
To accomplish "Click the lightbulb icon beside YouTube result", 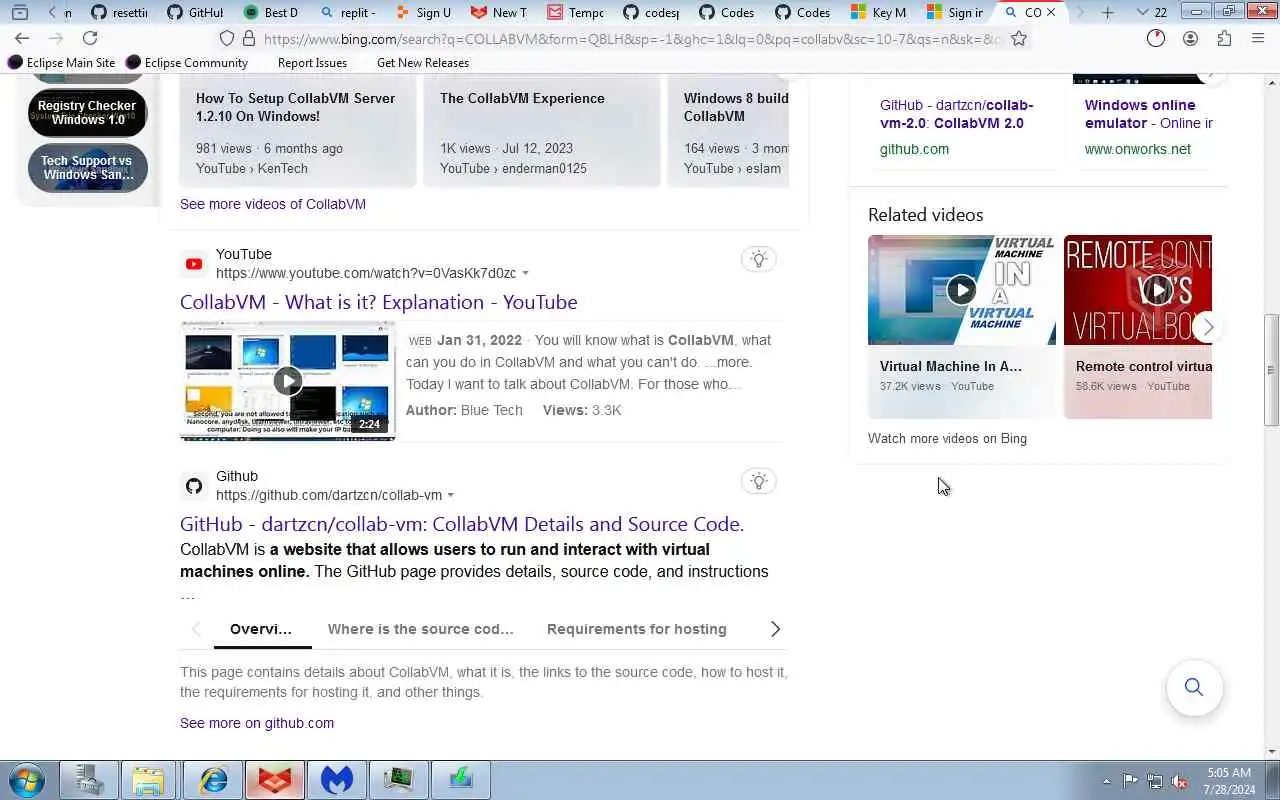I will pyautogui.click(x=759, y=259).
